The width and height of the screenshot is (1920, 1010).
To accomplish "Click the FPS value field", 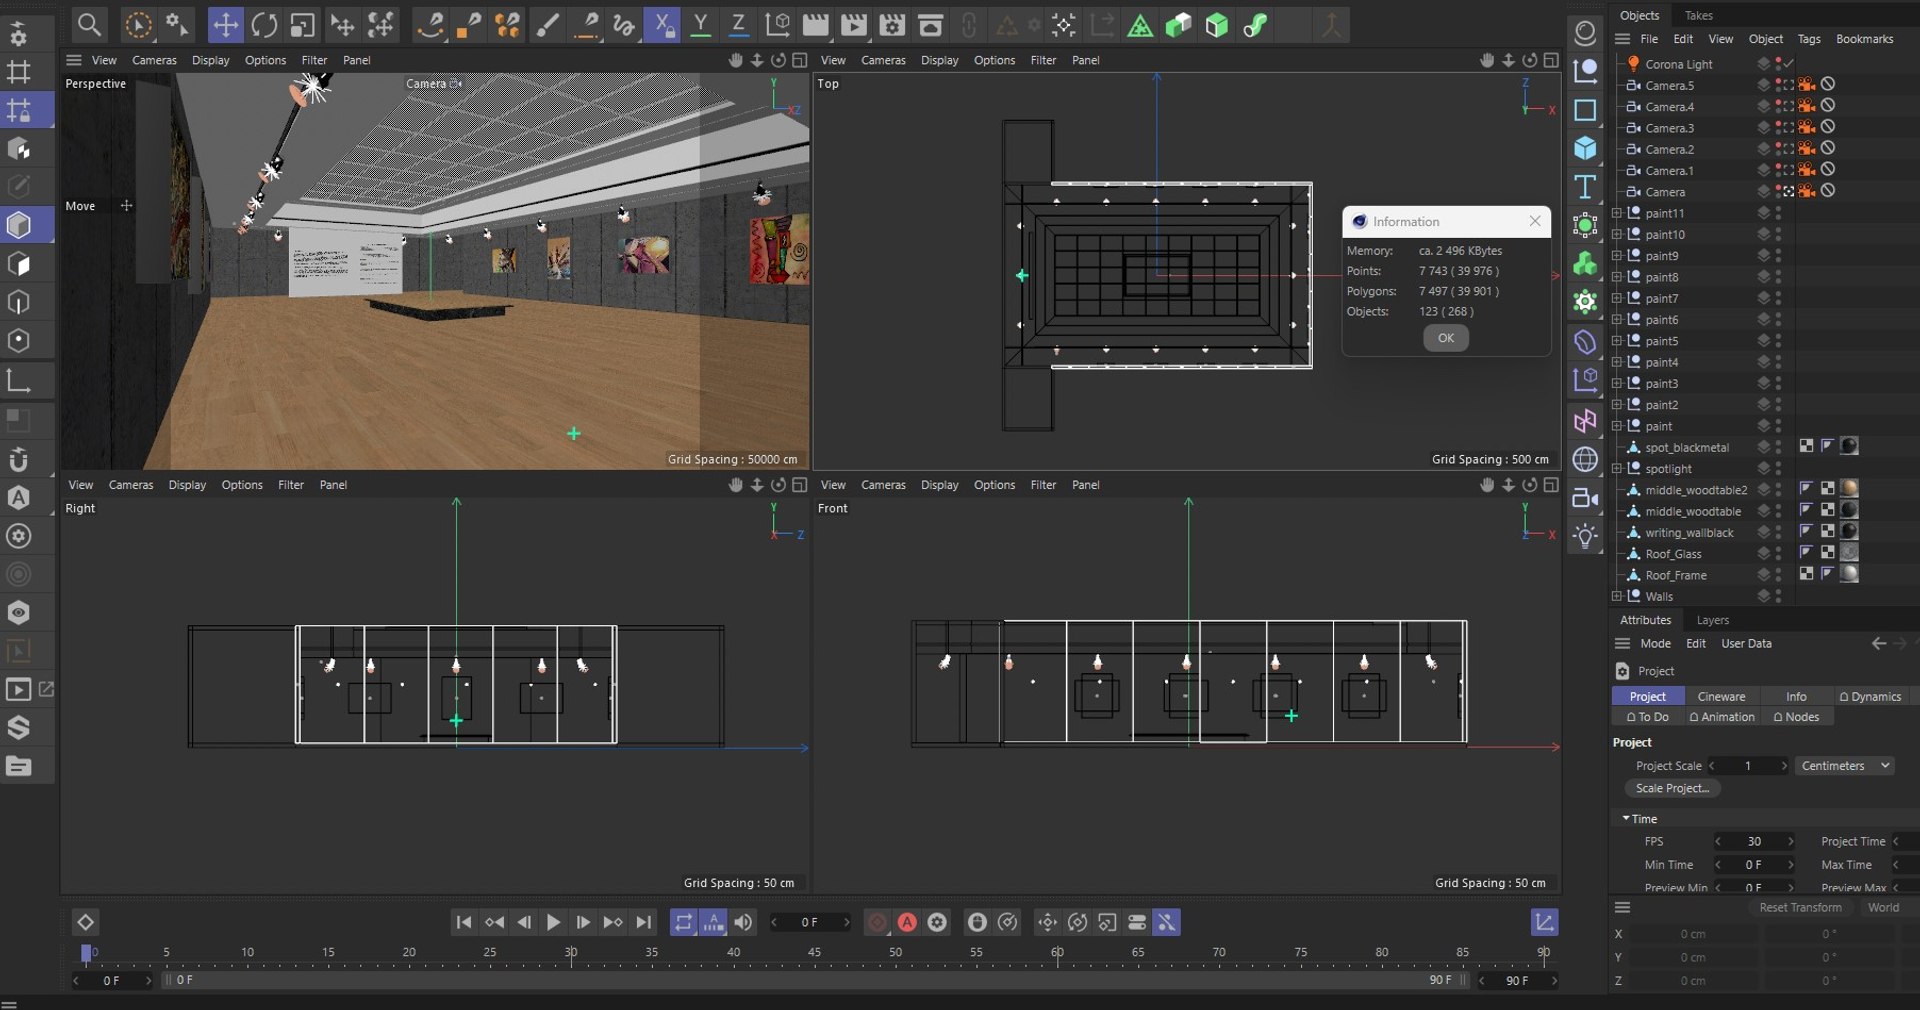I will 1754,842.
